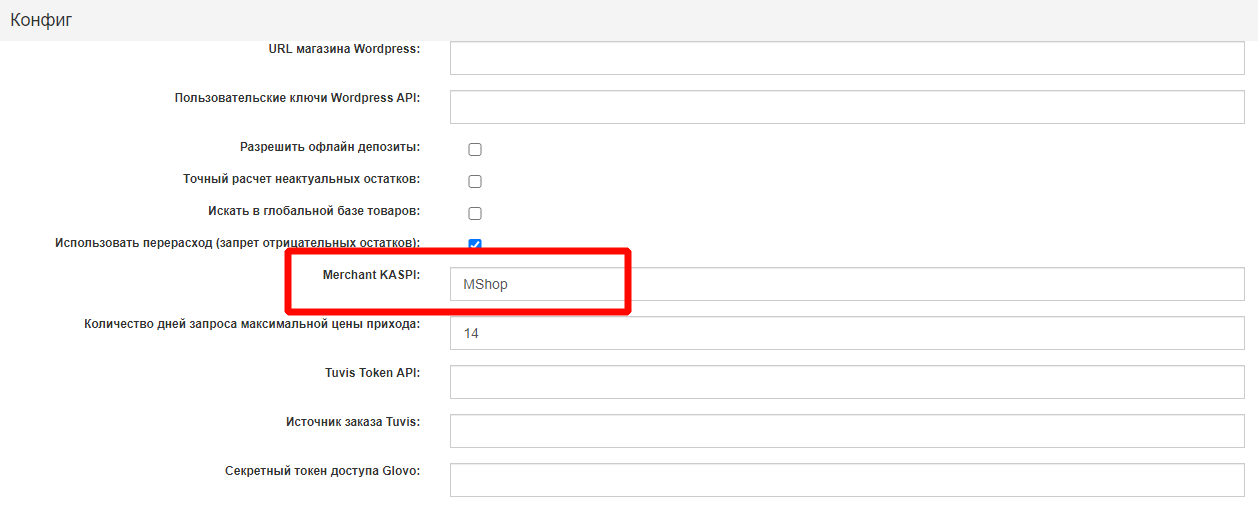This screenshot has height=508, width=1258.
Task: Click the Количество дней запроса максимальной цены label
Action: click(252, 324)
